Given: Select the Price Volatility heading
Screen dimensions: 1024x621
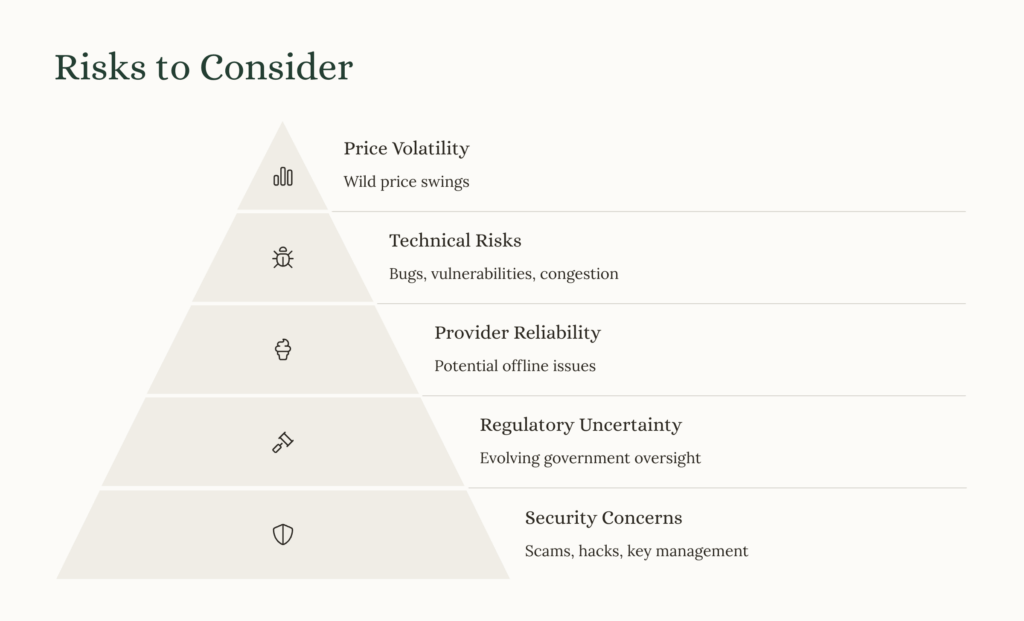Looking at the screenshot, I should tap(406, 148).
